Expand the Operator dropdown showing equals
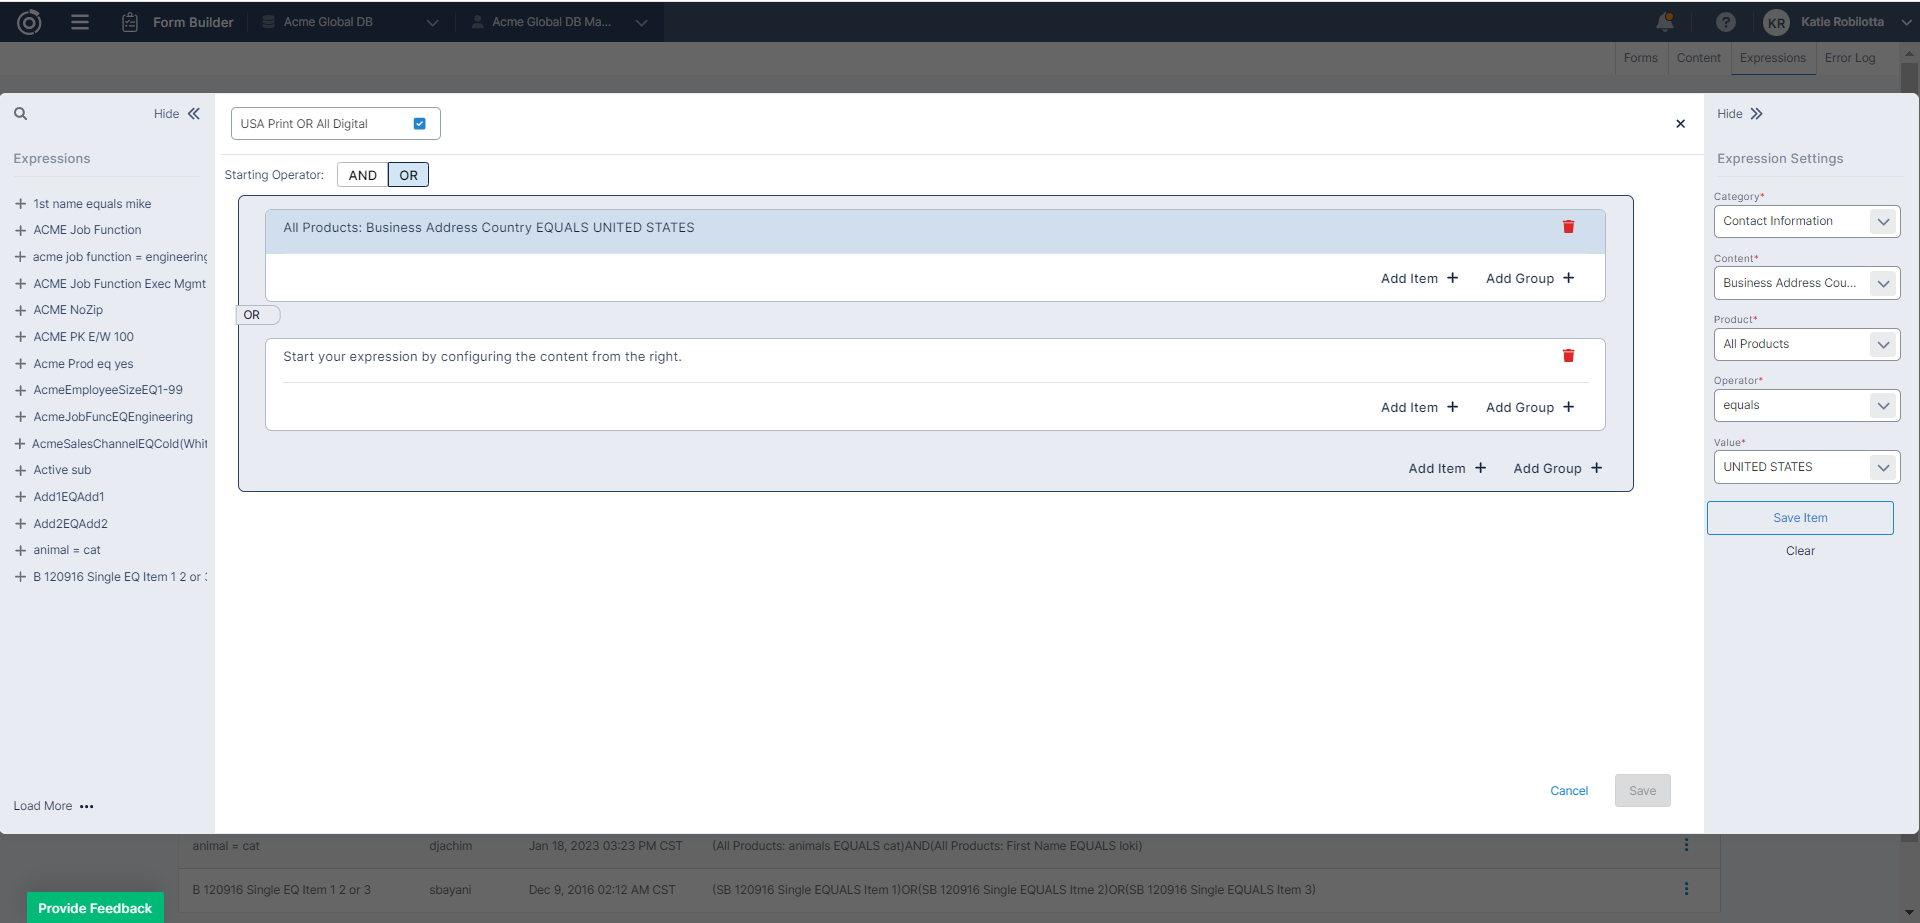Image resolution: width=1920 pixels, height=923 pixels. pyautogui.click(x=1806, y=405)
